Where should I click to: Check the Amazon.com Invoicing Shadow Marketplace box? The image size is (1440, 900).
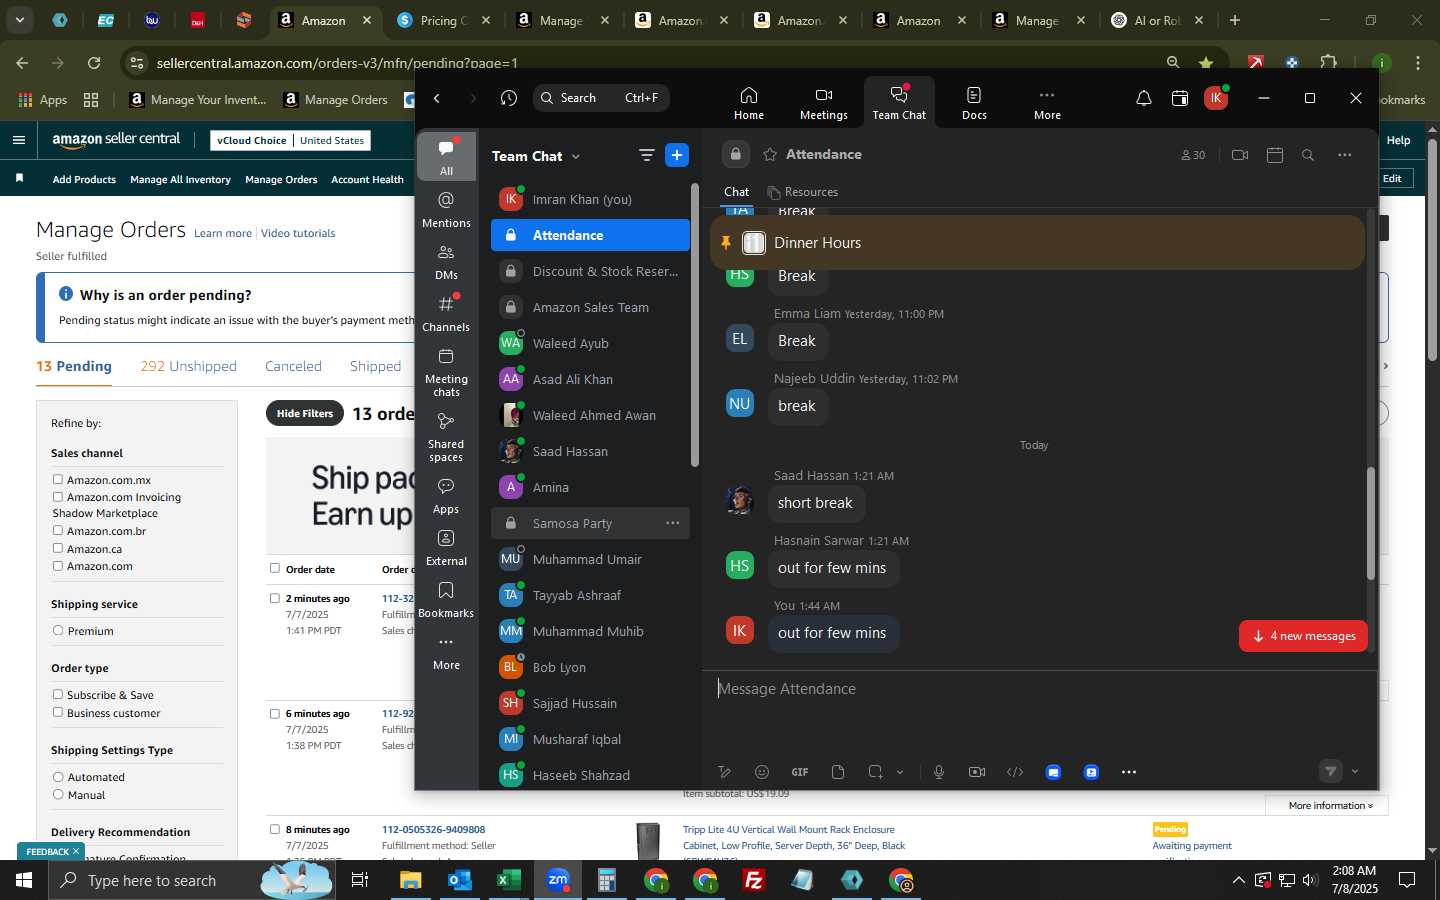point(58,497)
